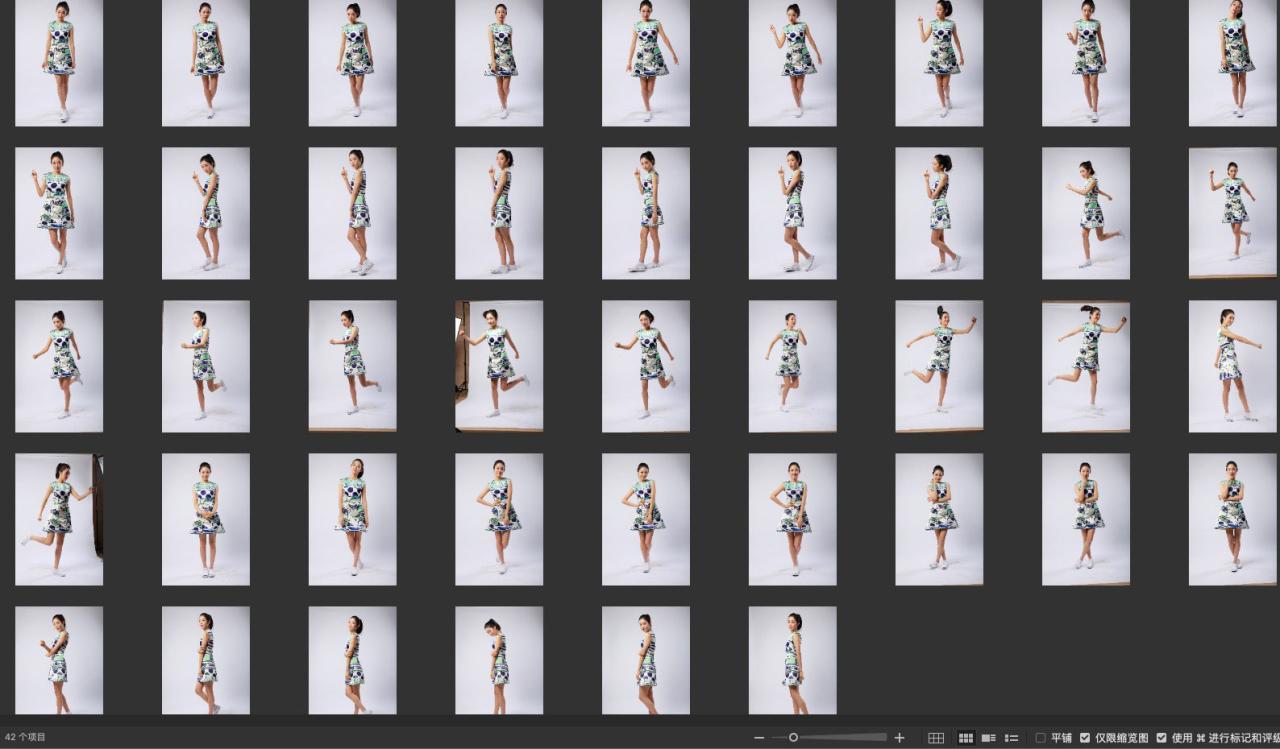This screenshot has height=749, width=1280.
Task: Select bottom-row thumbnail with model looking down
Action: click(499, 660)
